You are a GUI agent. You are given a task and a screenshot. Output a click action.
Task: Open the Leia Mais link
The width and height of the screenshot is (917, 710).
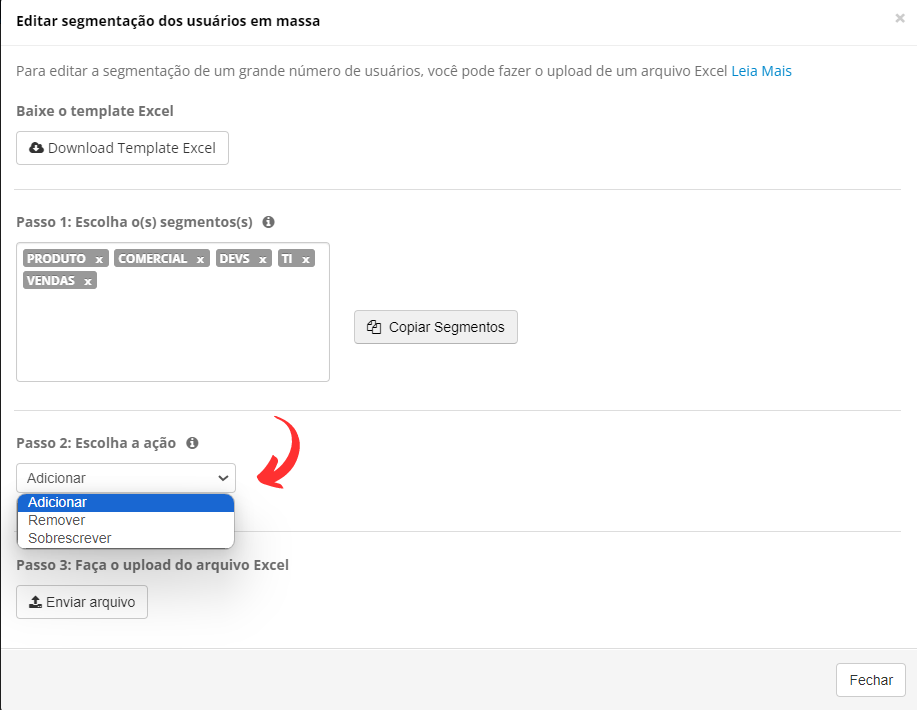pyautogui.click(x=761, y=71)
